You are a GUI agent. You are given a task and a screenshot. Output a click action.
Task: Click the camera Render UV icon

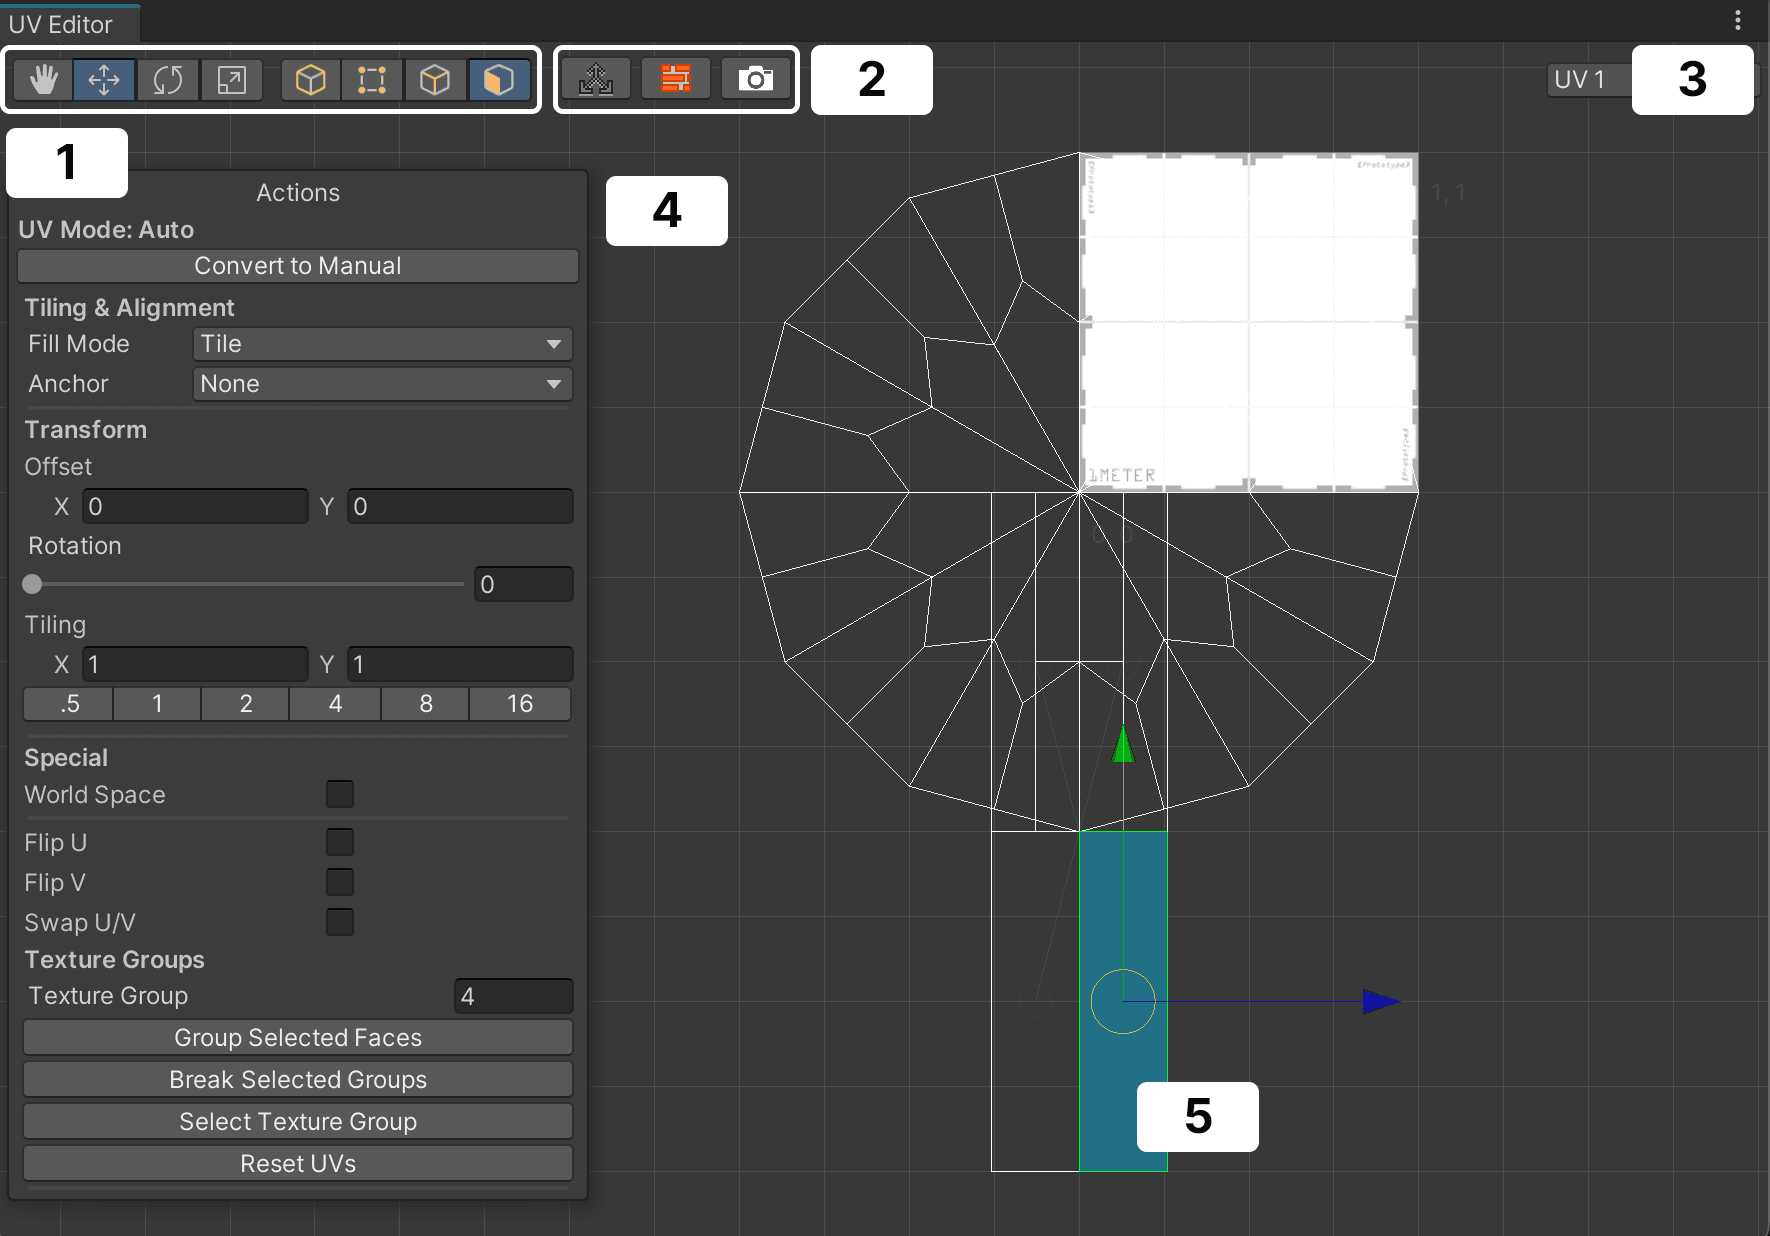[x=755, y=79]
